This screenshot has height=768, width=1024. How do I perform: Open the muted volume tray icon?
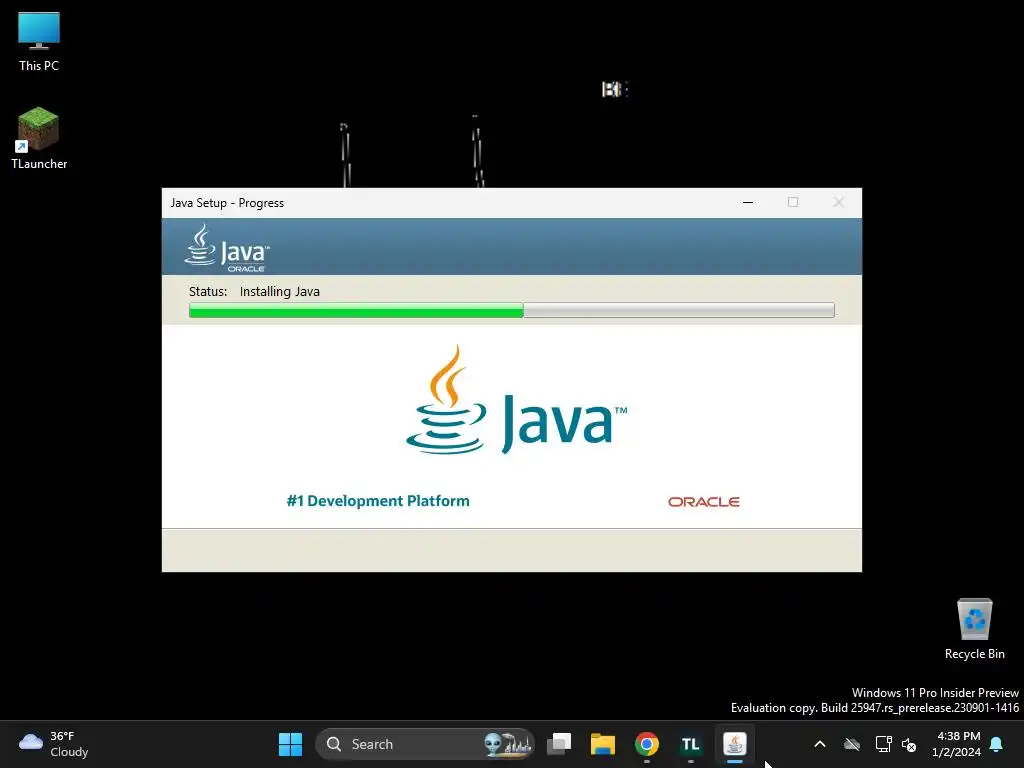(908, 744)
